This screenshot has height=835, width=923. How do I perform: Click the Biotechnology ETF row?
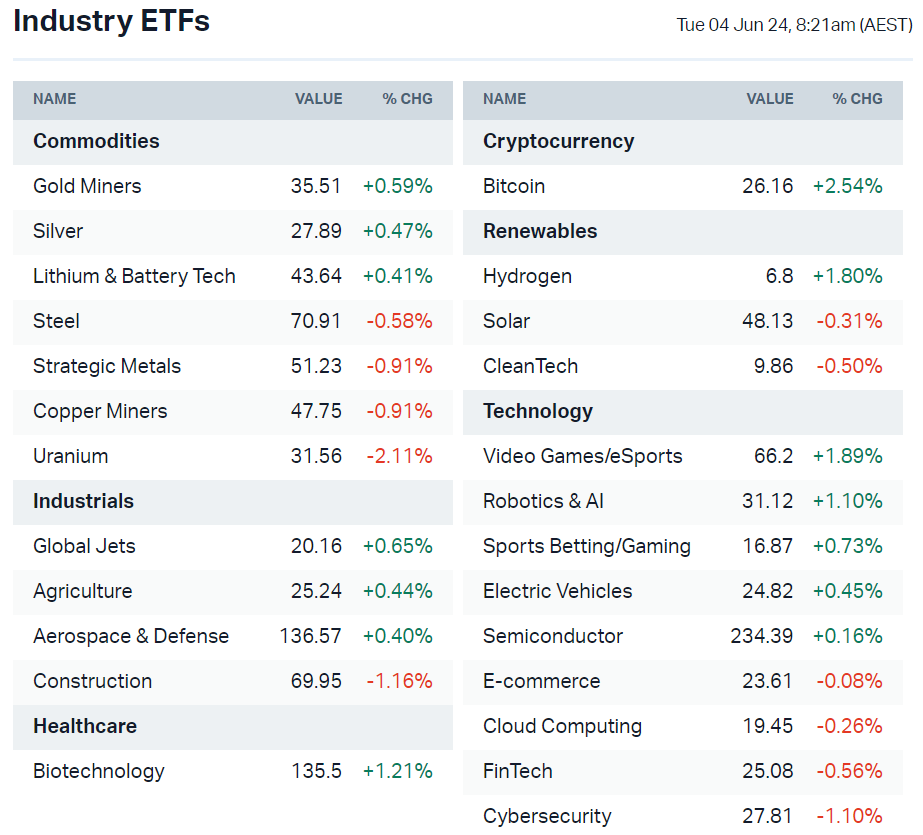click(99, 771)
